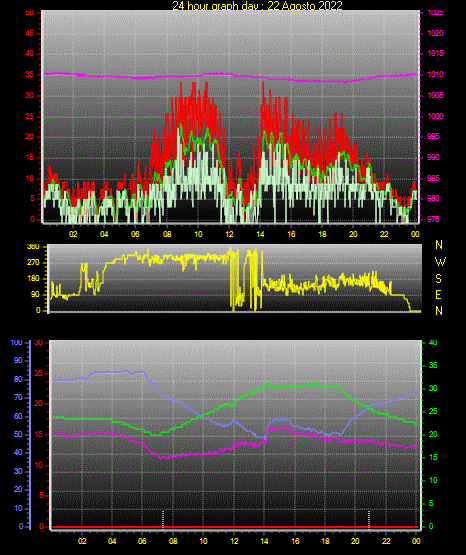This screenshot has width=466, height=555.
Task: Click the 12 hour tick on top graph
Action: [229, 234]
